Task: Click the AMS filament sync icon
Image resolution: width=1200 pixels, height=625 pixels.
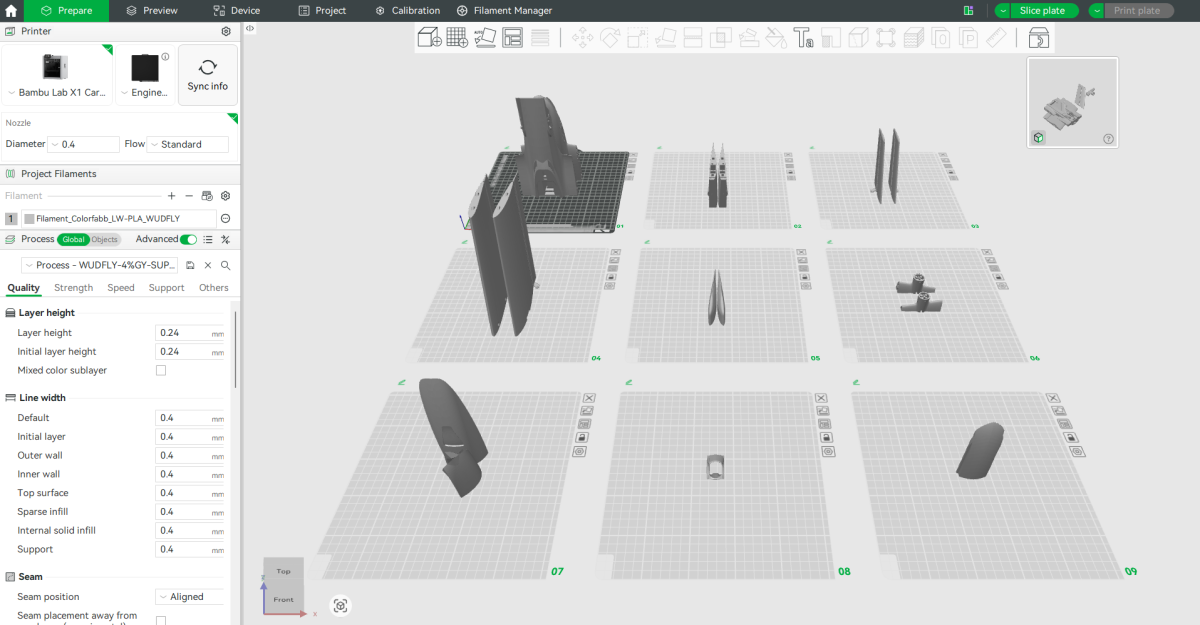Action: (207, 196)
